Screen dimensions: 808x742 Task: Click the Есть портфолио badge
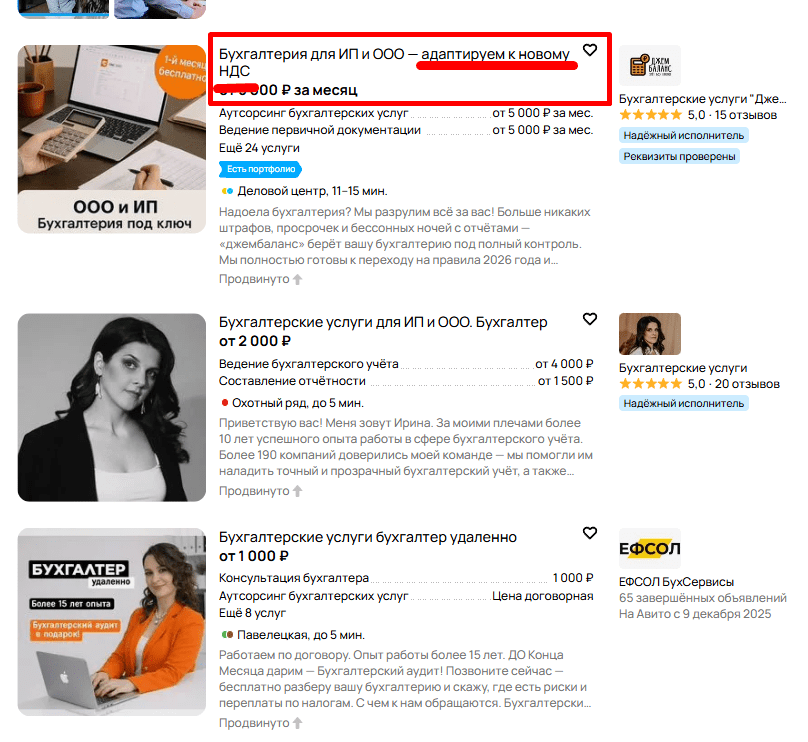click(x=260, y=169)
